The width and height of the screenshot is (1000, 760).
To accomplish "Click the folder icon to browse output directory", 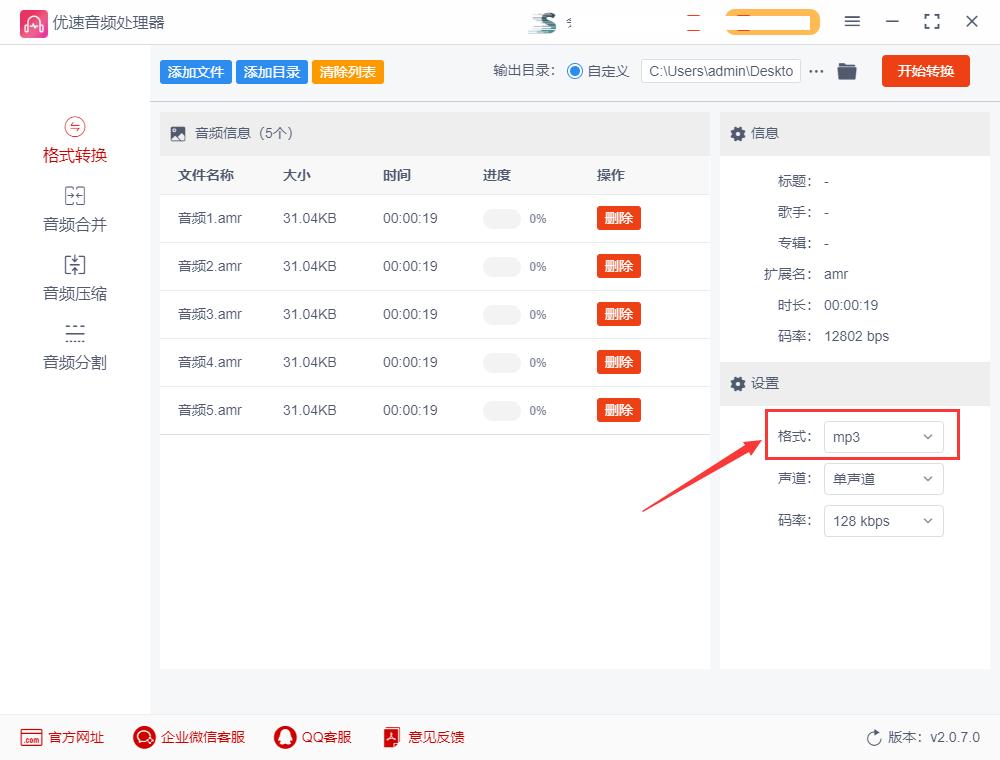I will tap(847, 71).
